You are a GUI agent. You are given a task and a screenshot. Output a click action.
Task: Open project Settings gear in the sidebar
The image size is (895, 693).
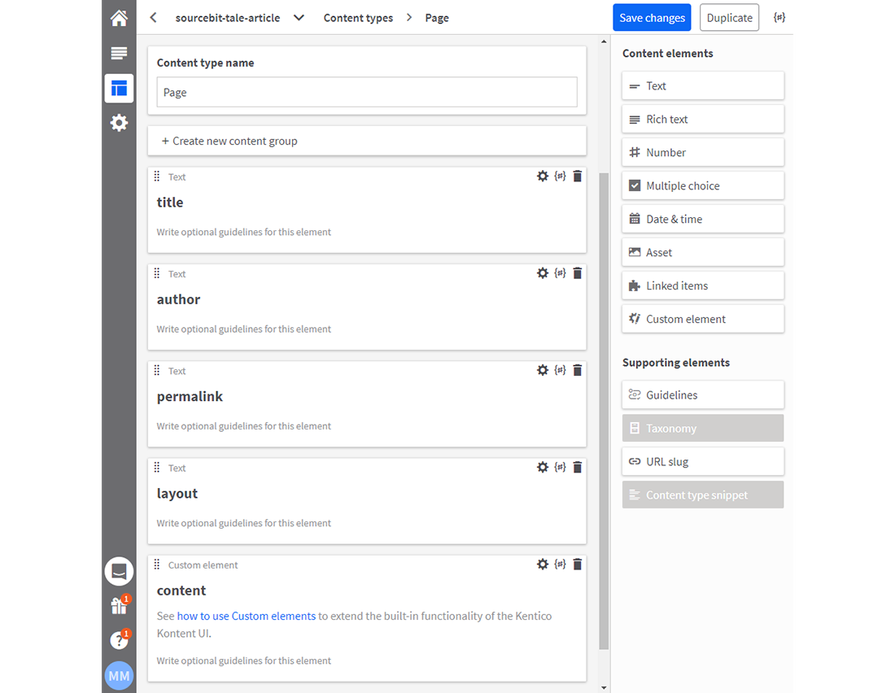click(x=119, y=123)
